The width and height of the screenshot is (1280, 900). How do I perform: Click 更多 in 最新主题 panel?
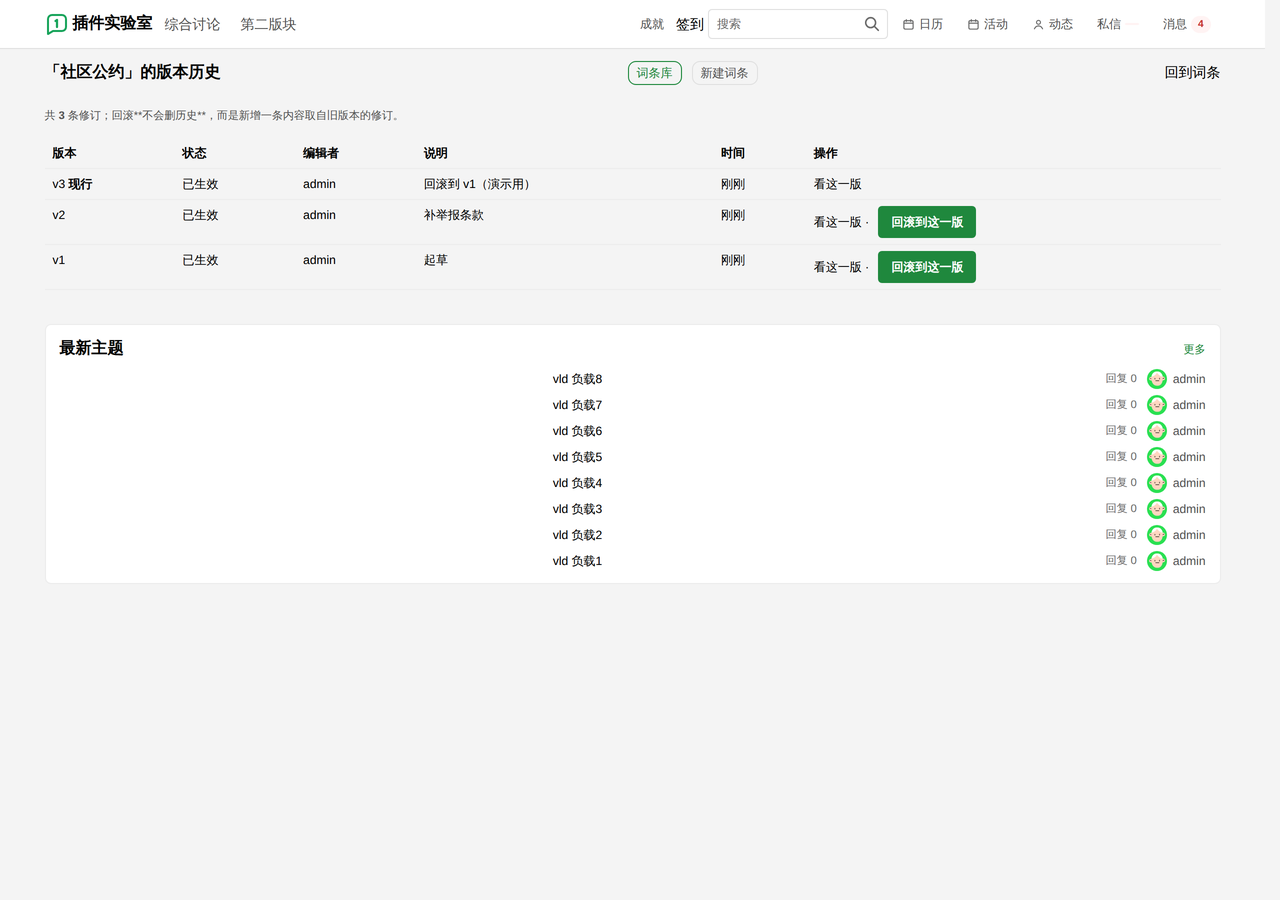click(x=1194, y=349)
